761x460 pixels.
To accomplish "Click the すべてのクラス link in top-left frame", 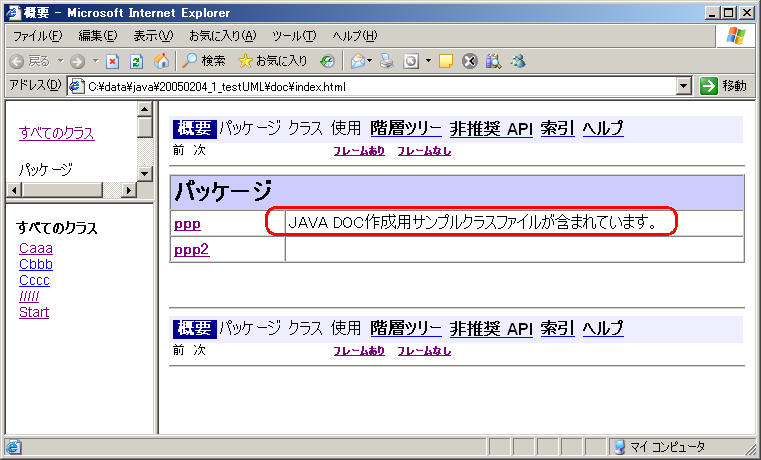I will (x=57, y=133).
